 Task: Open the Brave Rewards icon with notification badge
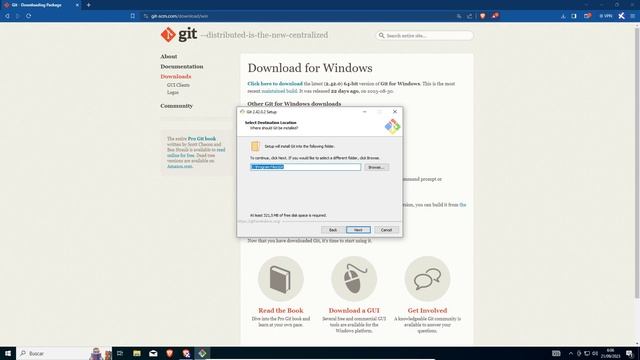(495, 16)
